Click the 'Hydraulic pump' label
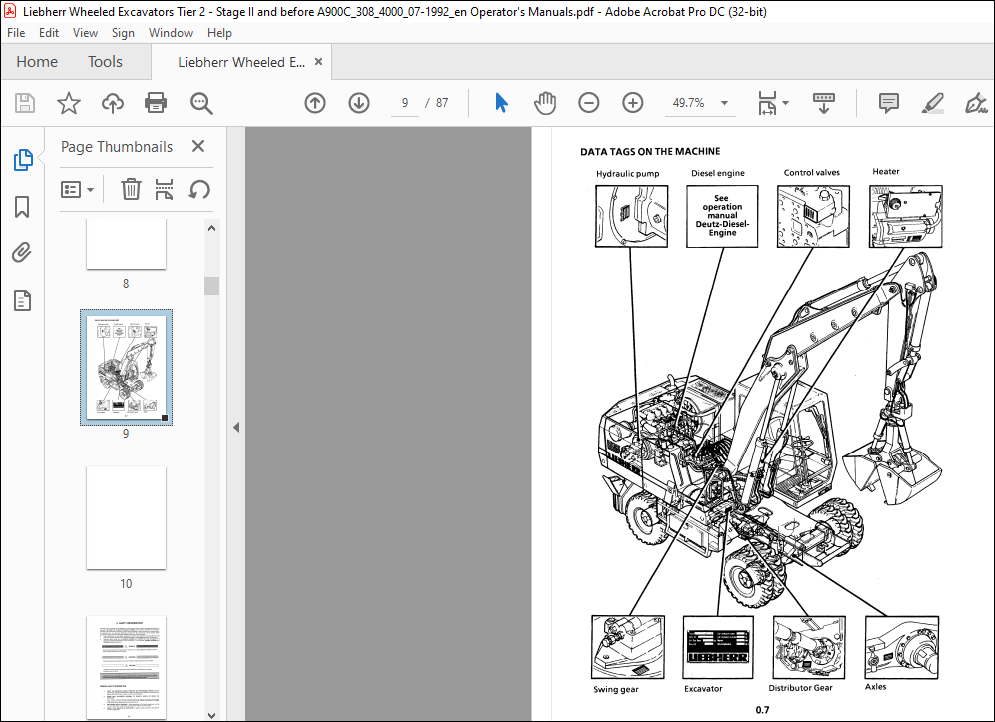 click(628, 174)
